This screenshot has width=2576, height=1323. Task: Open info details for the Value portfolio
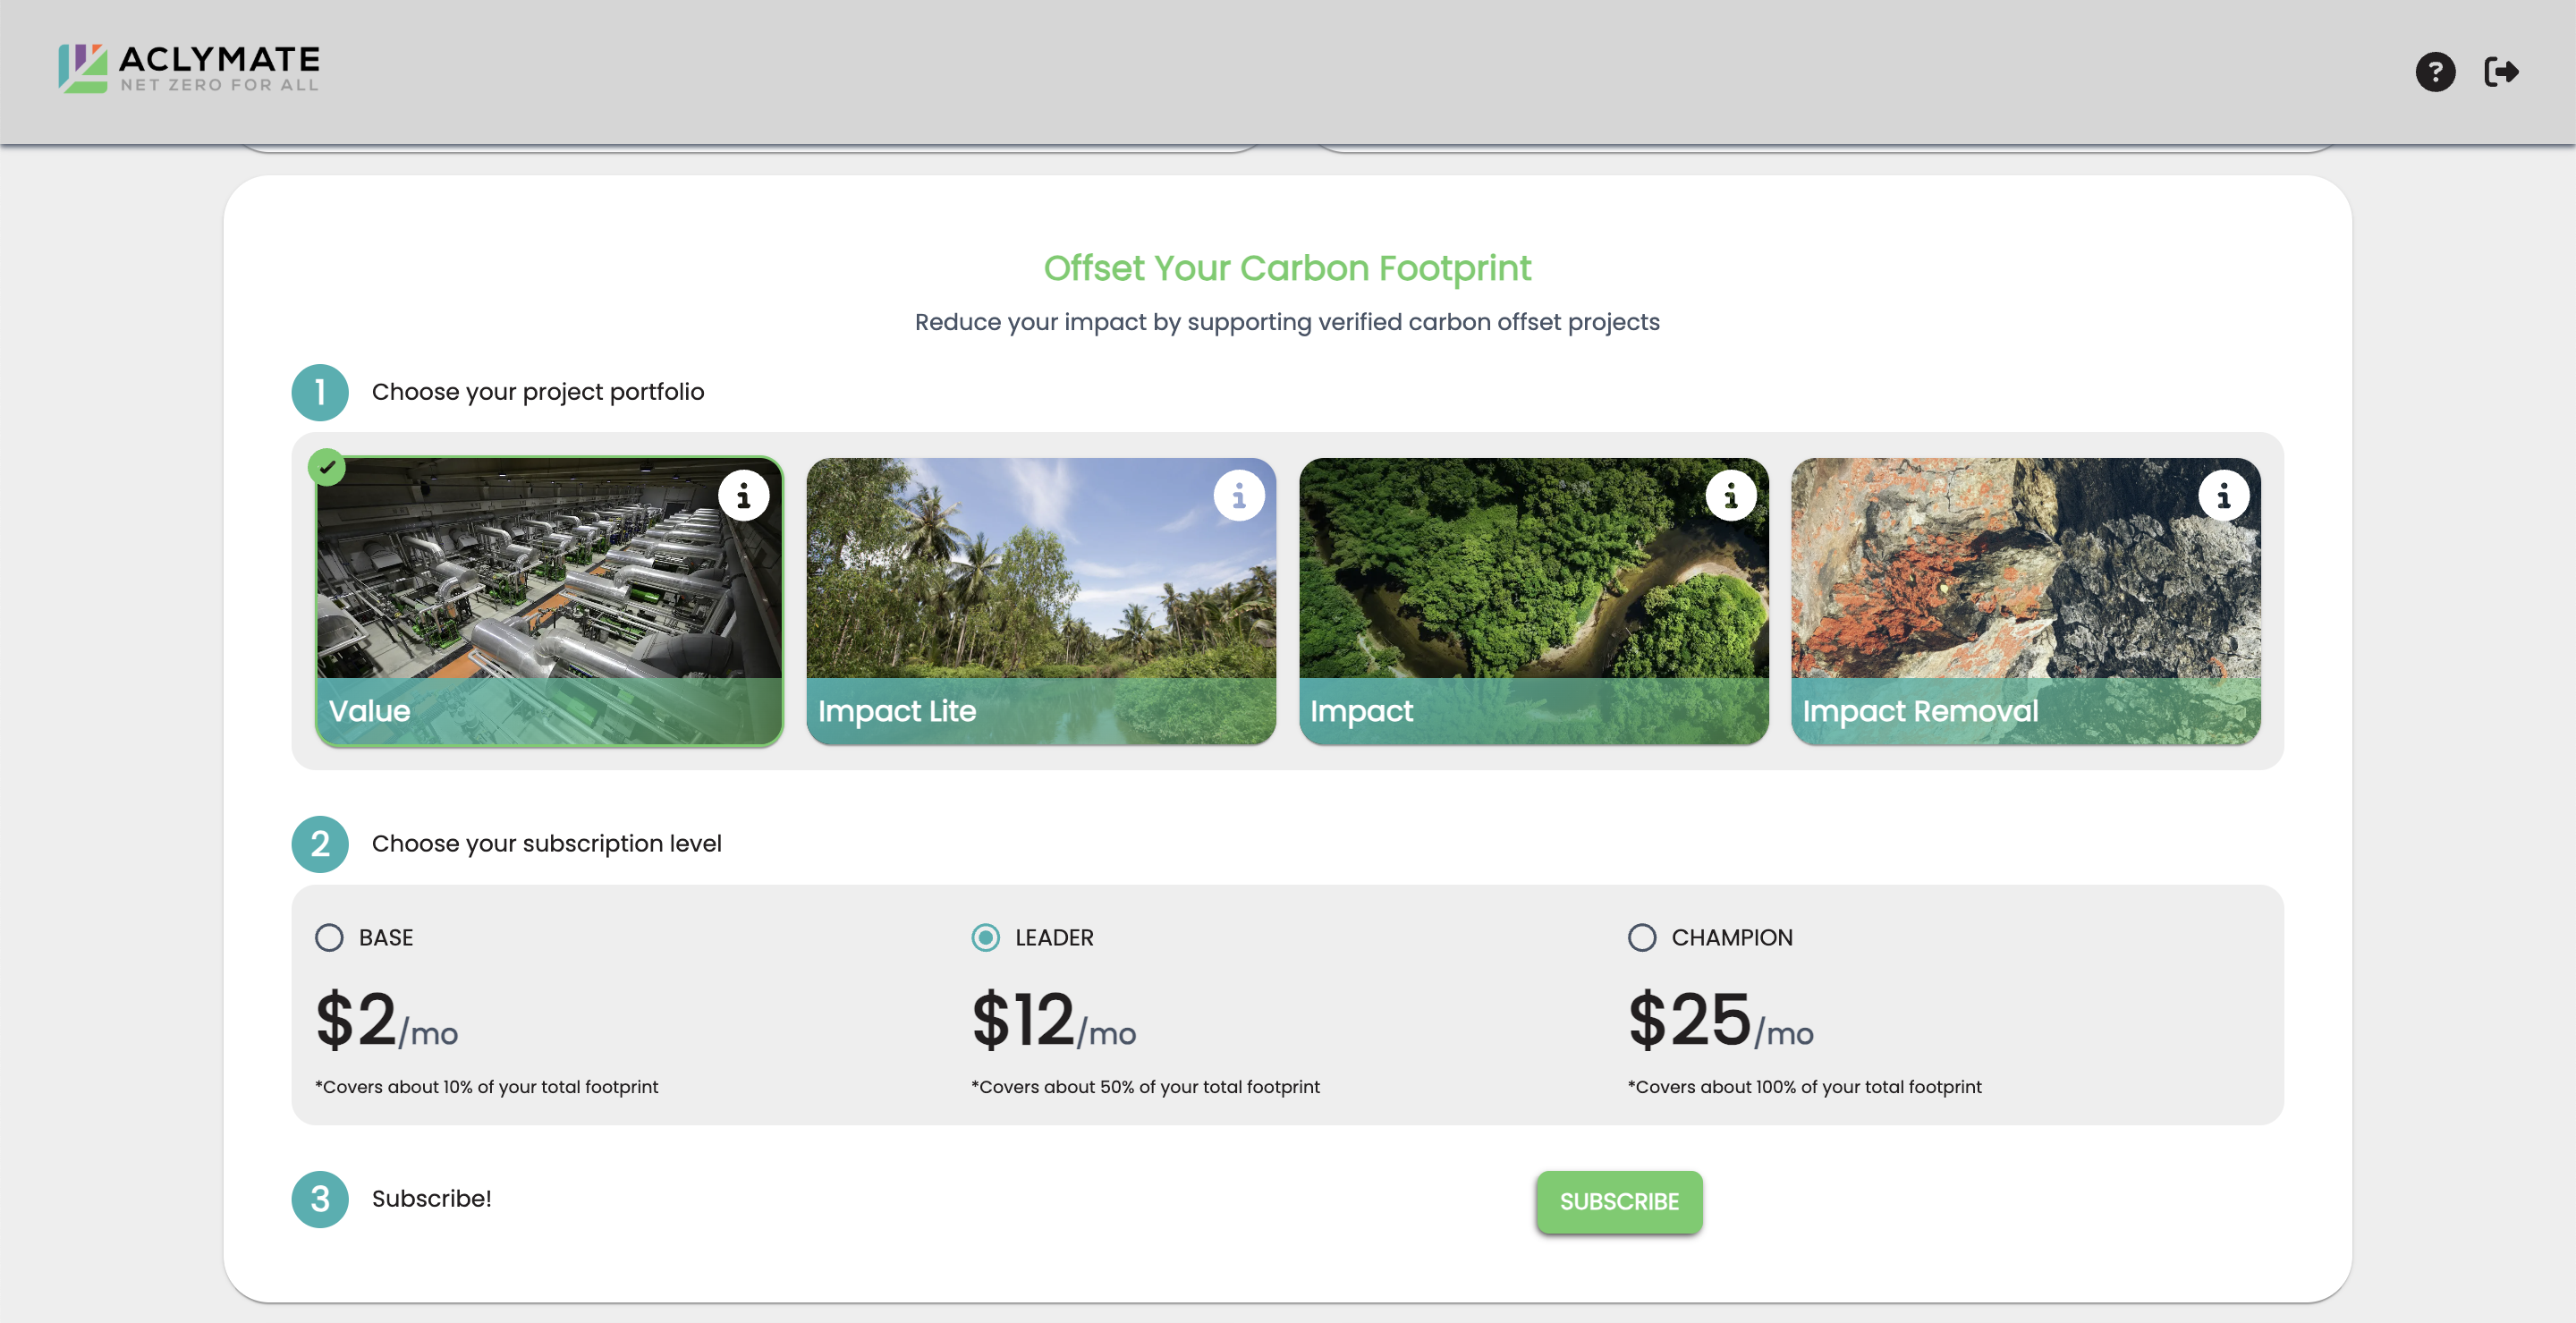tap(744, 494)
